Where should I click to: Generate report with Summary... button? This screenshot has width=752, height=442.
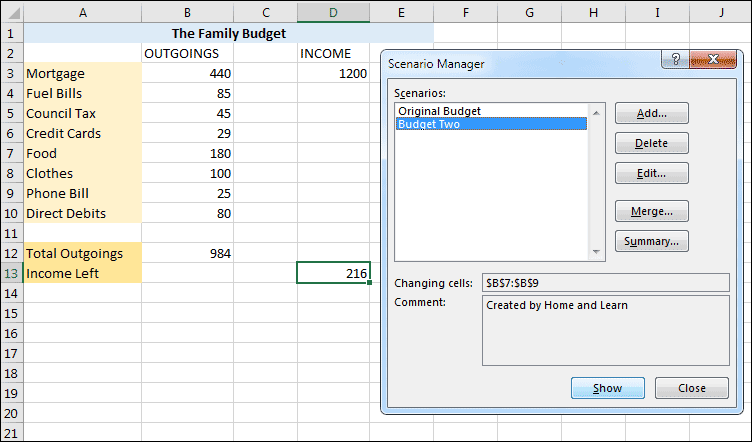[651, 241]
